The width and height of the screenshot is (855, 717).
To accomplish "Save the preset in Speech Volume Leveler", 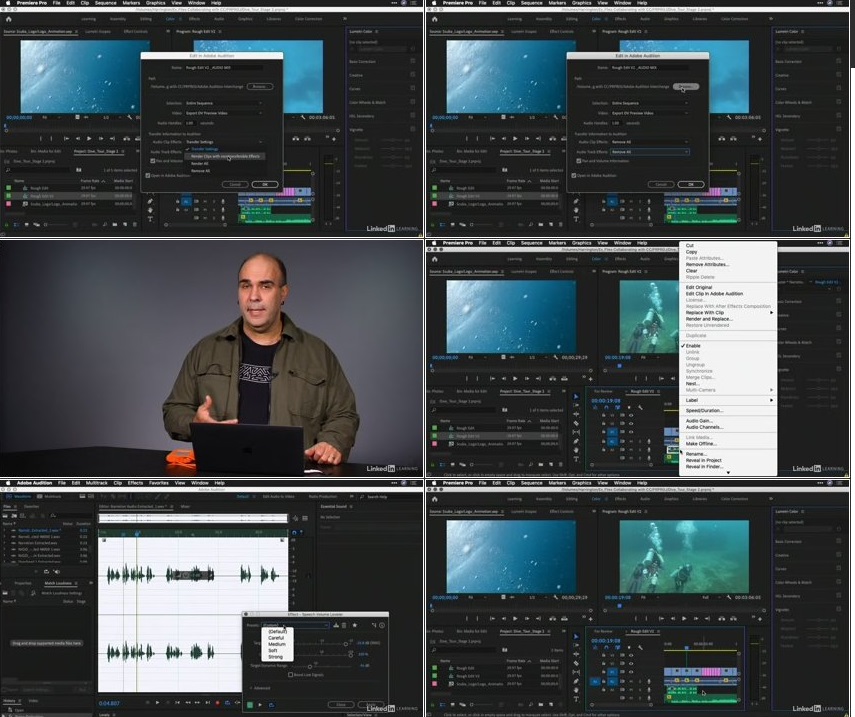I will click(336, 625).
